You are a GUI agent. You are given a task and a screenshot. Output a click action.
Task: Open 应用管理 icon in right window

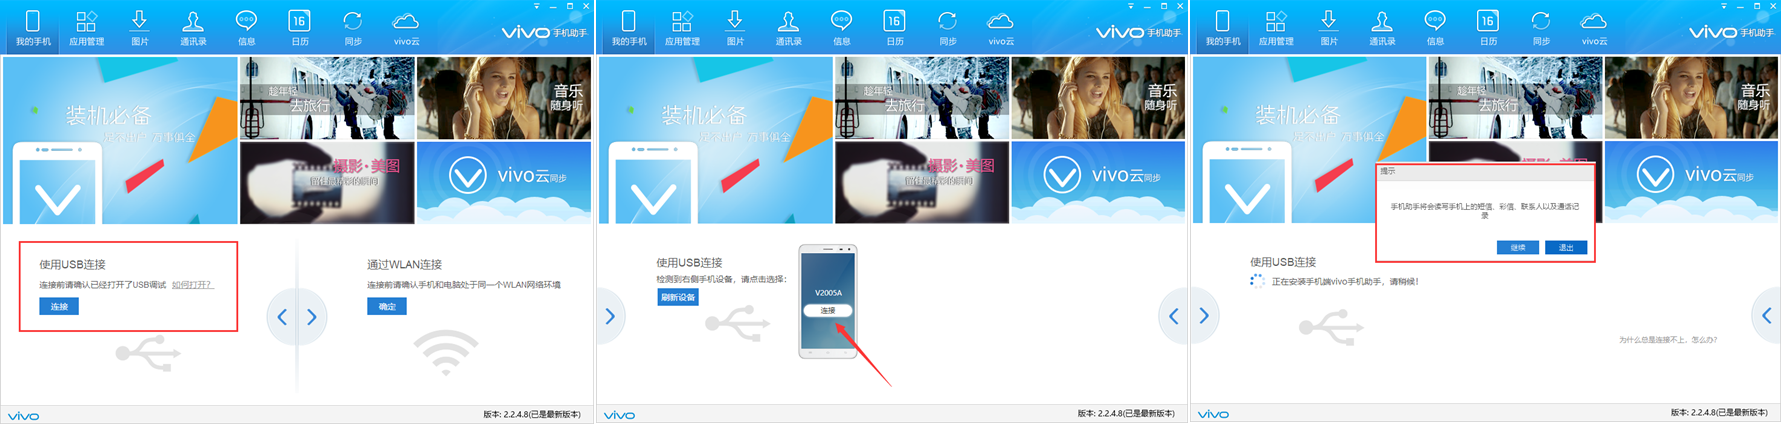1276,27
